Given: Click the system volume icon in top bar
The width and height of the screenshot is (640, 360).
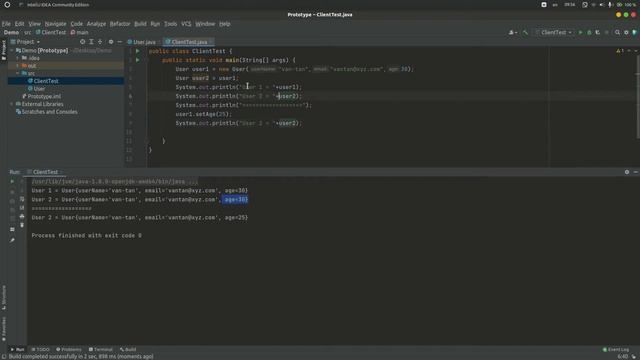Looking at the screenshot, I should 601,4.
